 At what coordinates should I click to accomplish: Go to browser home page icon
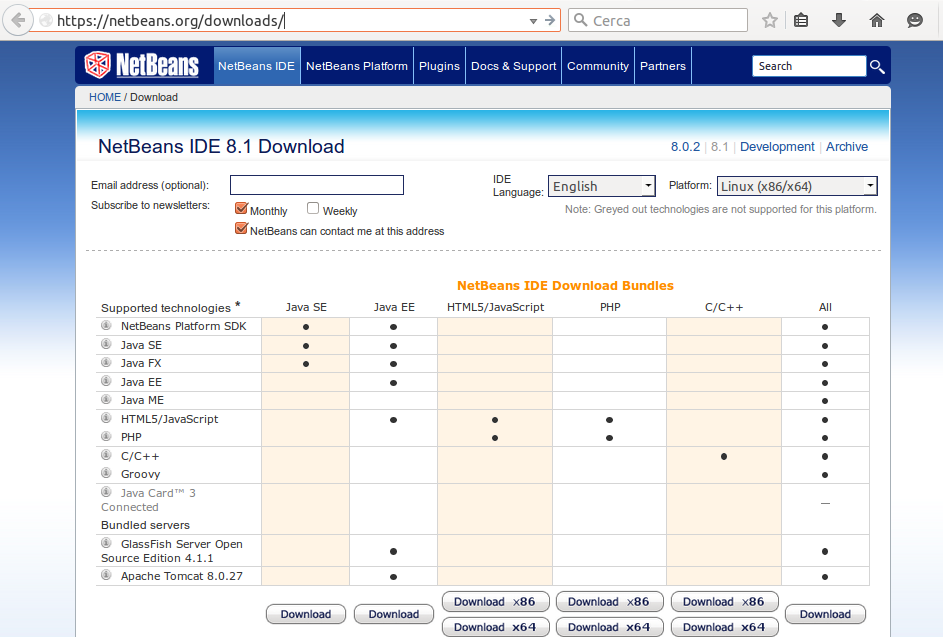[877, 21]
